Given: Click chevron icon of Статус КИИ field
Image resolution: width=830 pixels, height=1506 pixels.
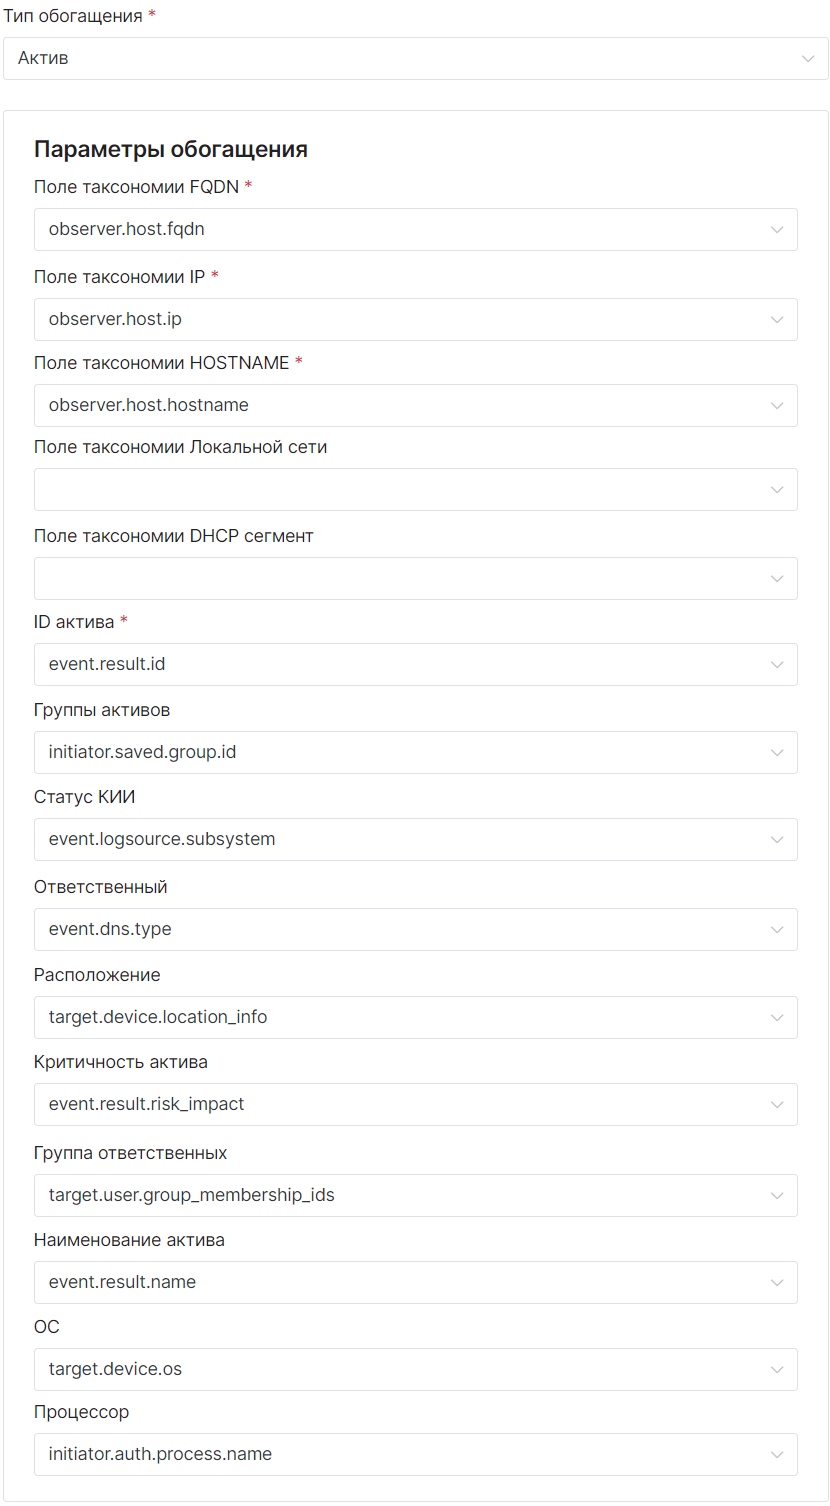Looking at the screenshot, I should coord(777,840).
